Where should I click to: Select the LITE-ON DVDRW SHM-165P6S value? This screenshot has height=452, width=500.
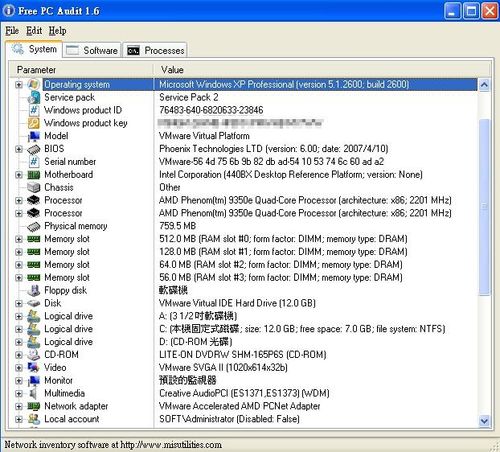[242, 355]
